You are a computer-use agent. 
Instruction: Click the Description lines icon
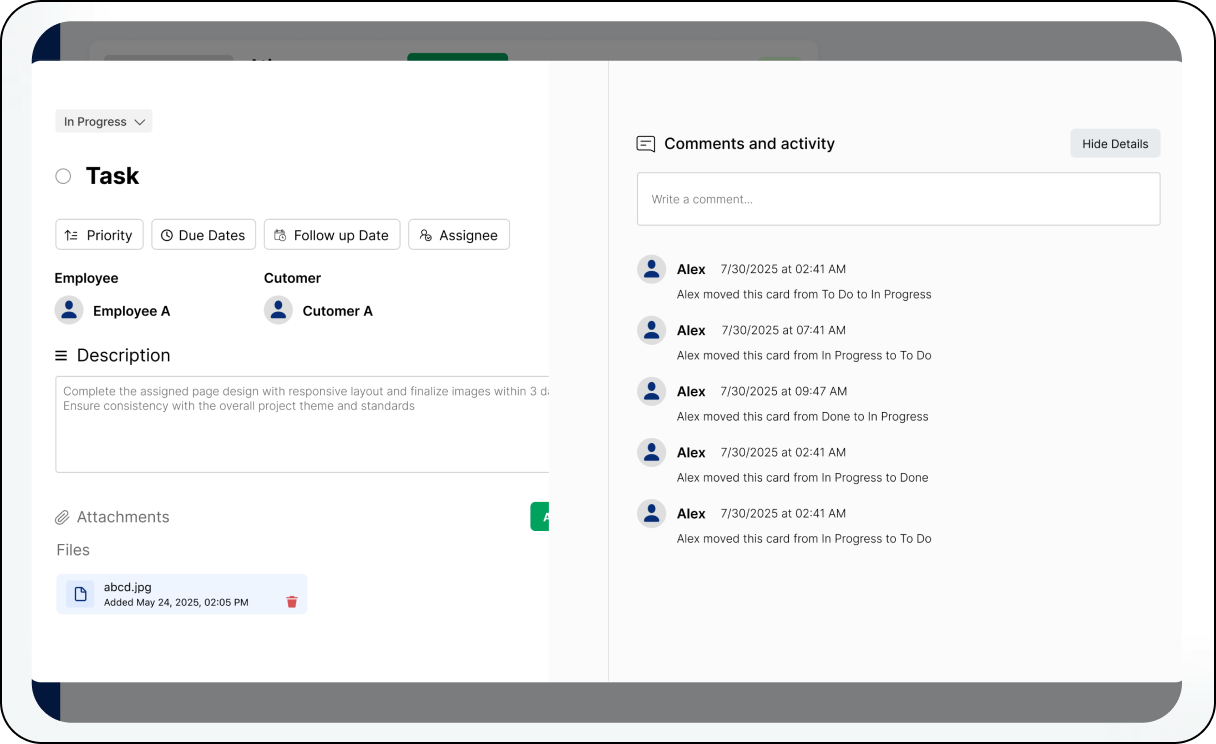click(x=61, y=356)
